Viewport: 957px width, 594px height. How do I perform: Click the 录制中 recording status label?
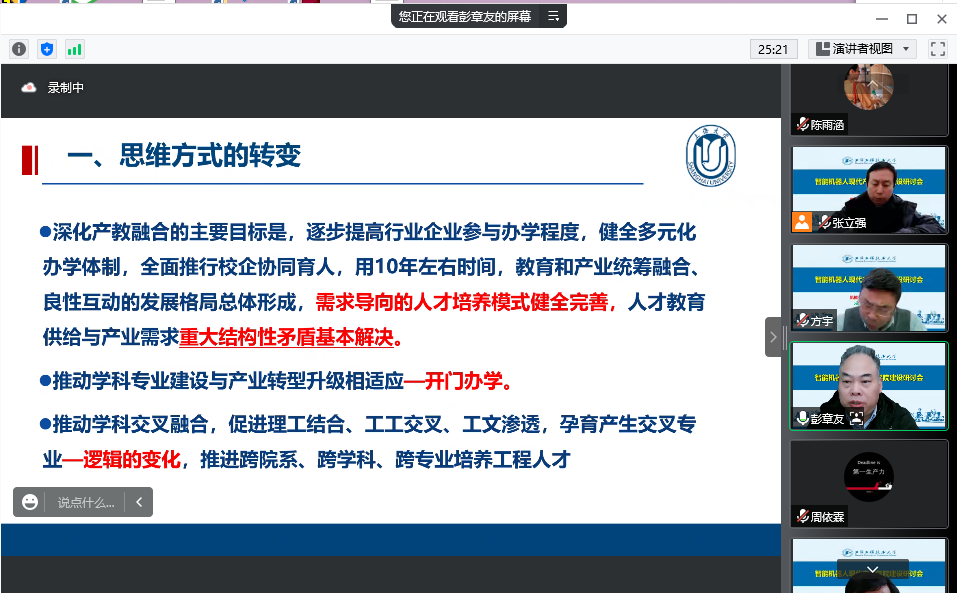[66, 88]
